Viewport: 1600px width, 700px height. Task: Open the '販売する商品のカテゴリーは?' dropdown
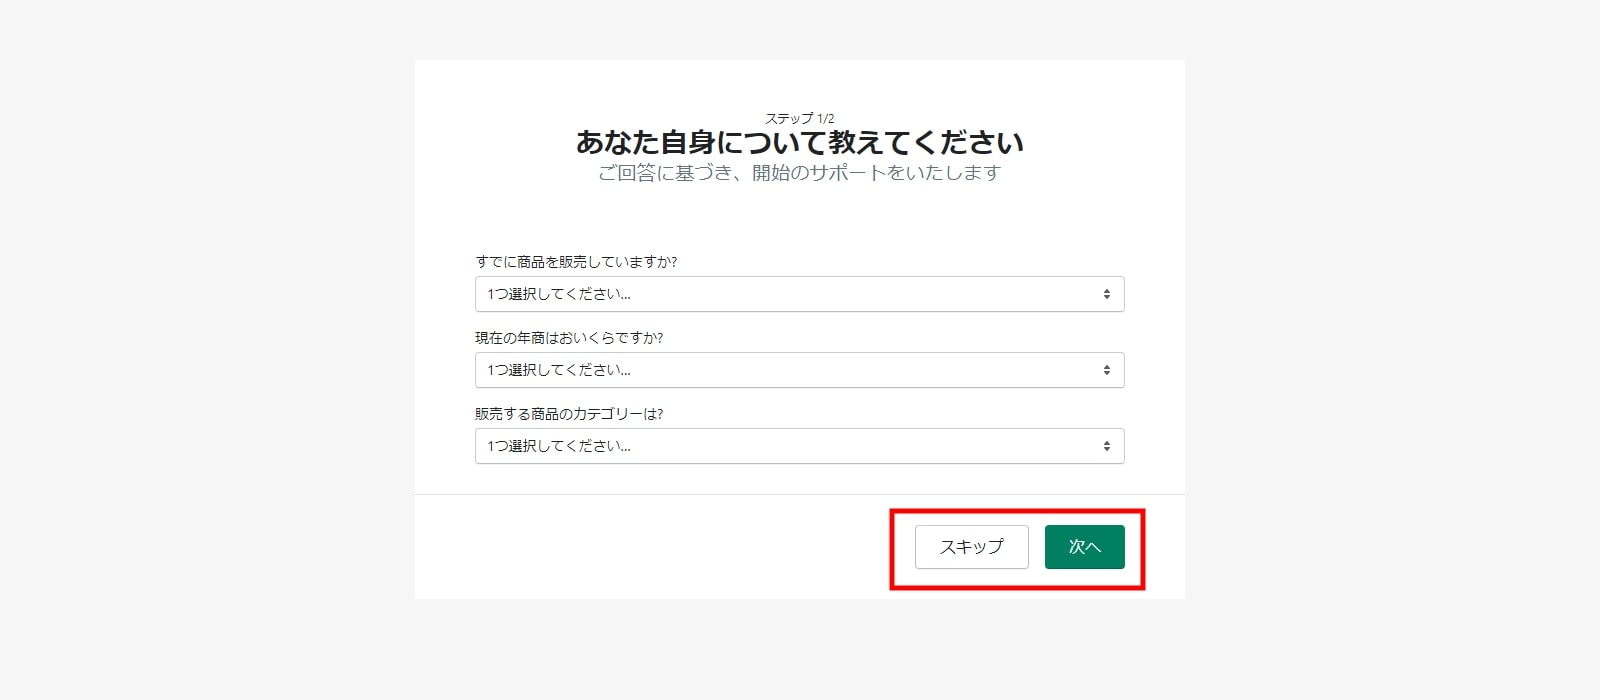pos(799,446)
